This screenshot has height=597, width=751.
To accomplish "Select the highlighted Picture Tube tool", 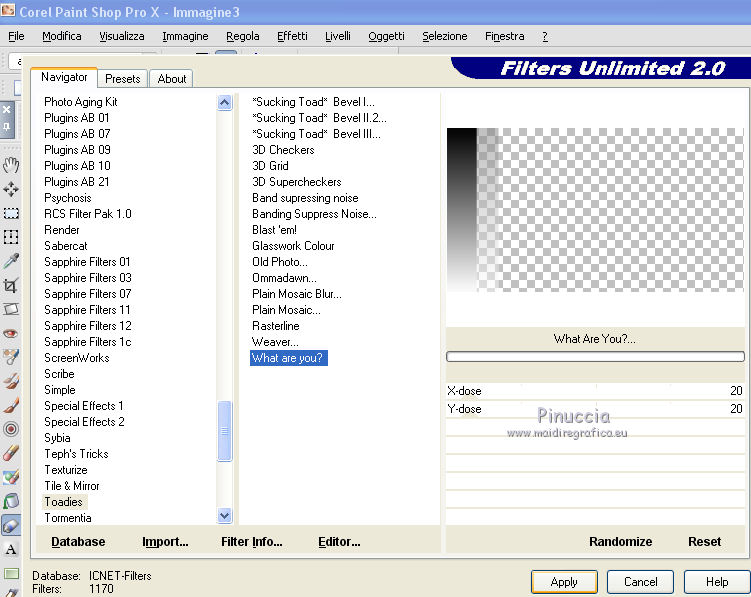I will point(11,525).
